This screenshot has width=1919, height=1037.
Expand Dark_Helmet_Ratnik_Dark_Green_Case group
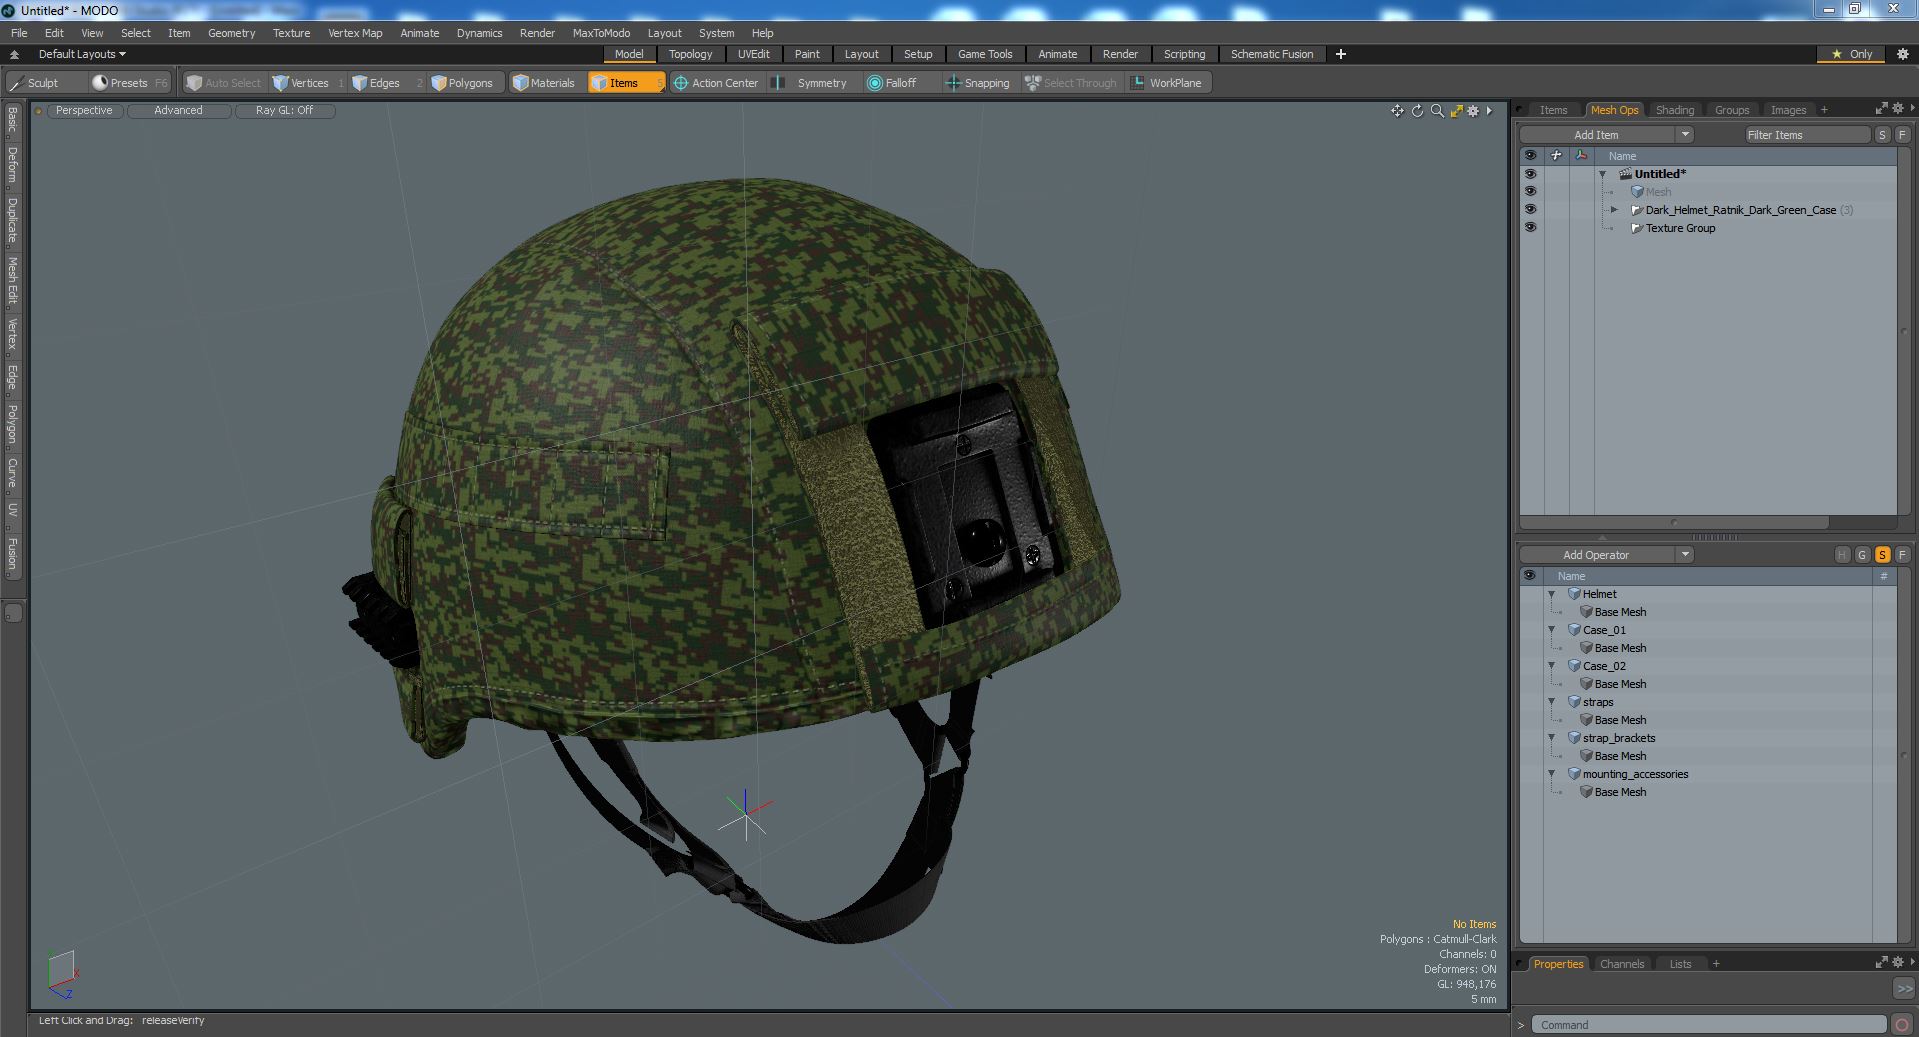pyautogui.click(x=1614, y=210)
